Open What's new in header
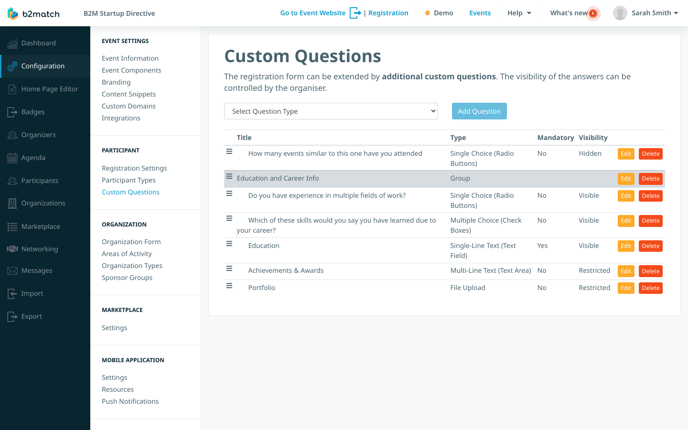Image resolution: width=688 pixels, height=430 pixels. [x=569, y=13]
